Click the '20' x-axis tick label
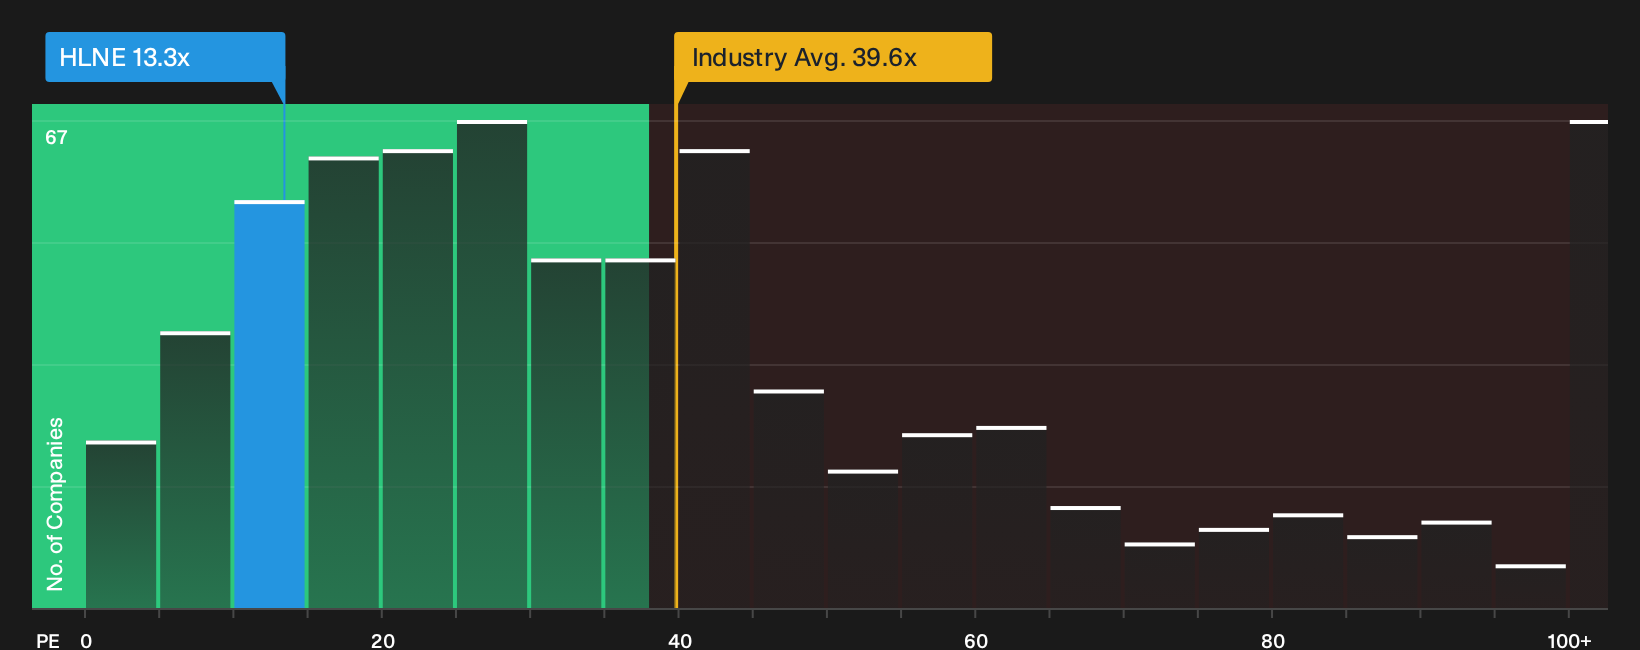This screenshot has width=1640, height=650. [383, 640]
